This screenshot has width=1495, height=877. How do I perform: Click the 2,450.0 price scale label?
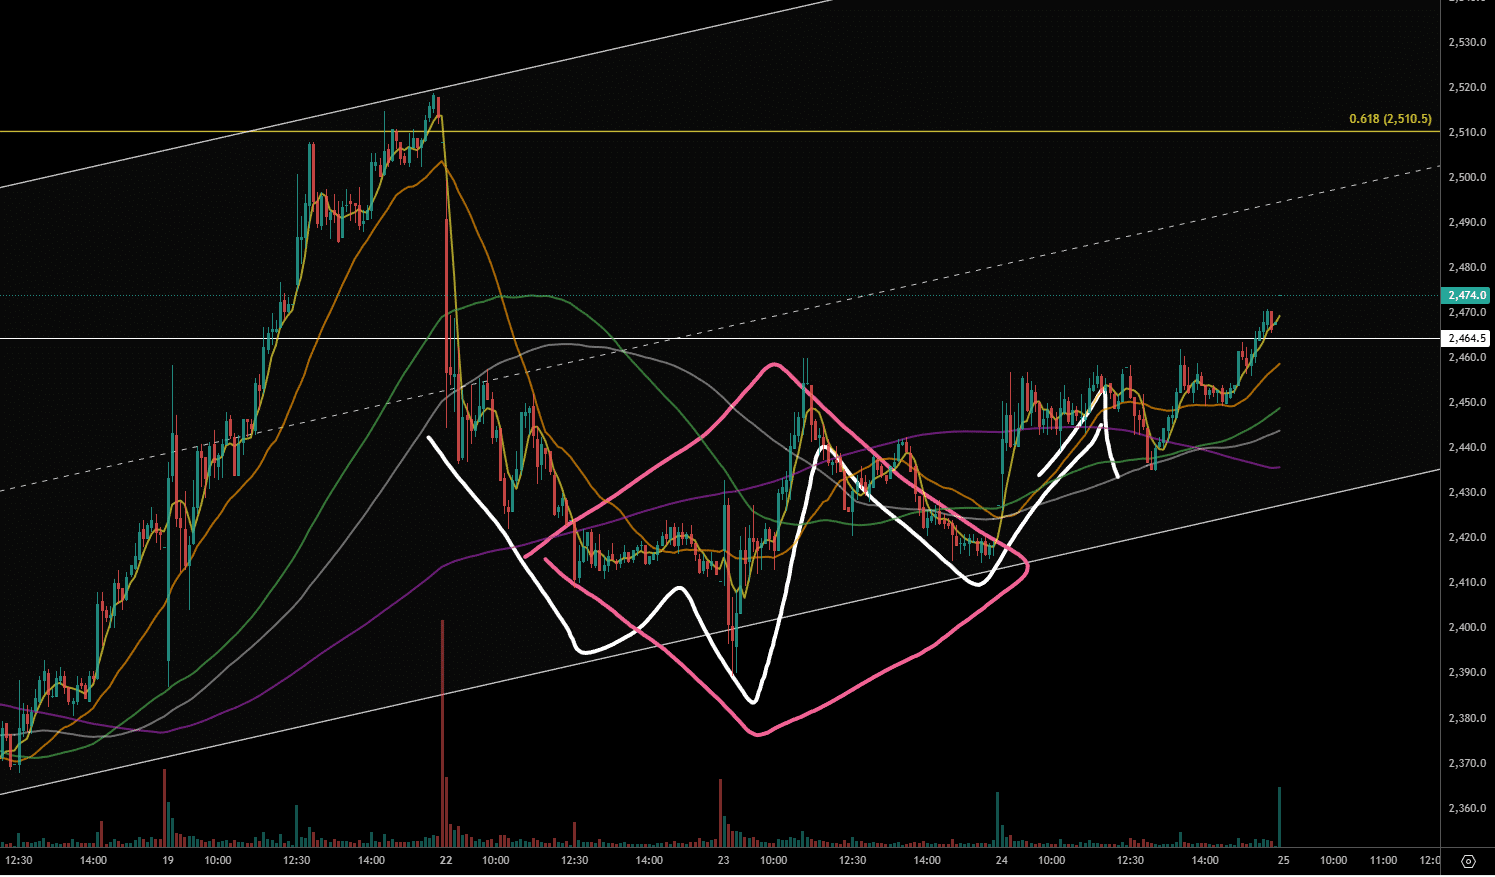tap(1467, 402)
